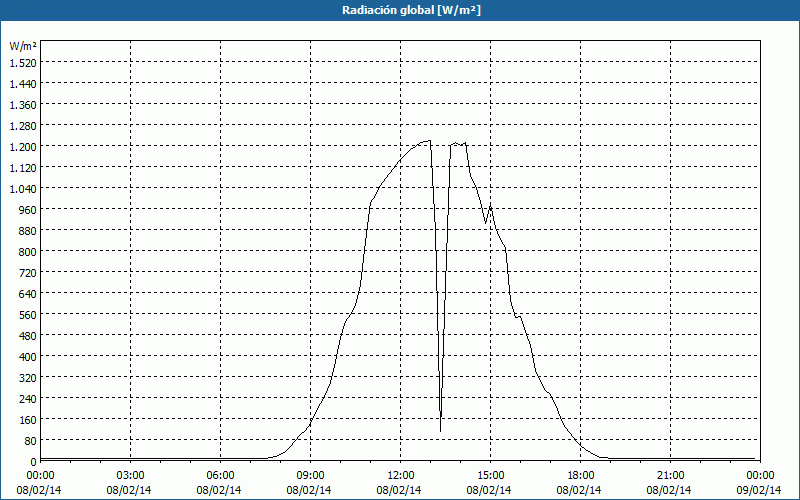Click the 09/02/14 date label

pyautogui.click(x=759, y=490)
